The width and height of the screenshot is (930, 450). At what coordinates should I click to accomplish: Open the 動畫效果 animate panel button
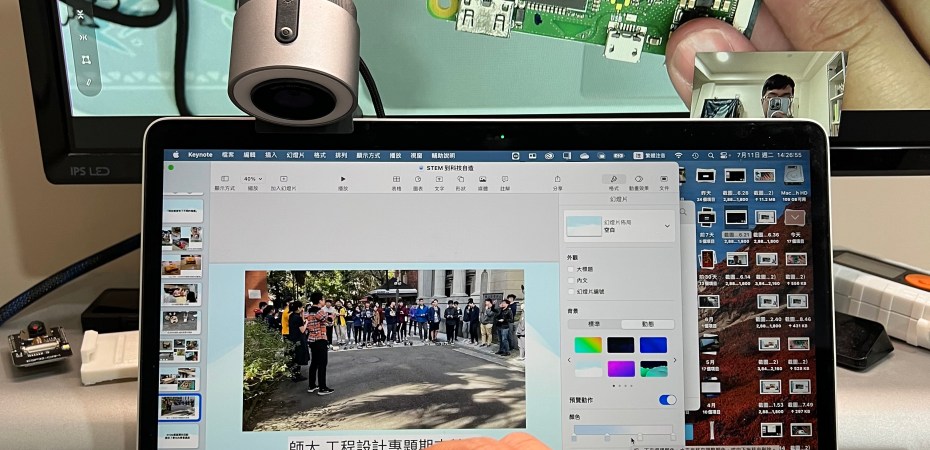tap(639, 180)
